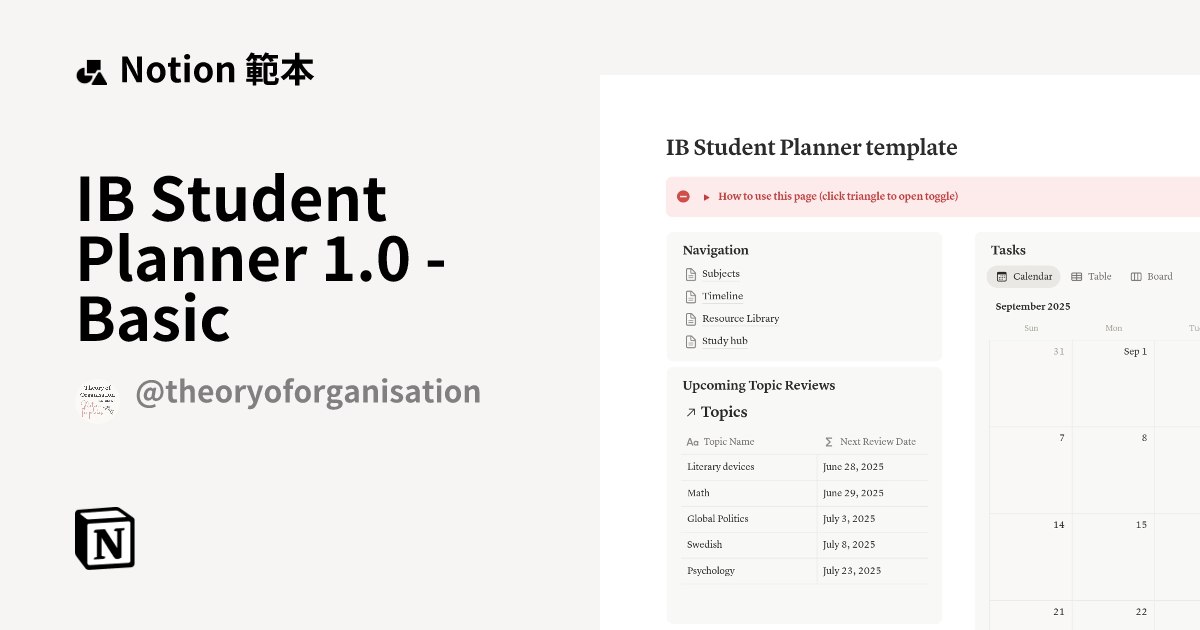The width and height of the screenshot is (1200, 630).
Task: Switch to the Board view
Action: 1151,276
